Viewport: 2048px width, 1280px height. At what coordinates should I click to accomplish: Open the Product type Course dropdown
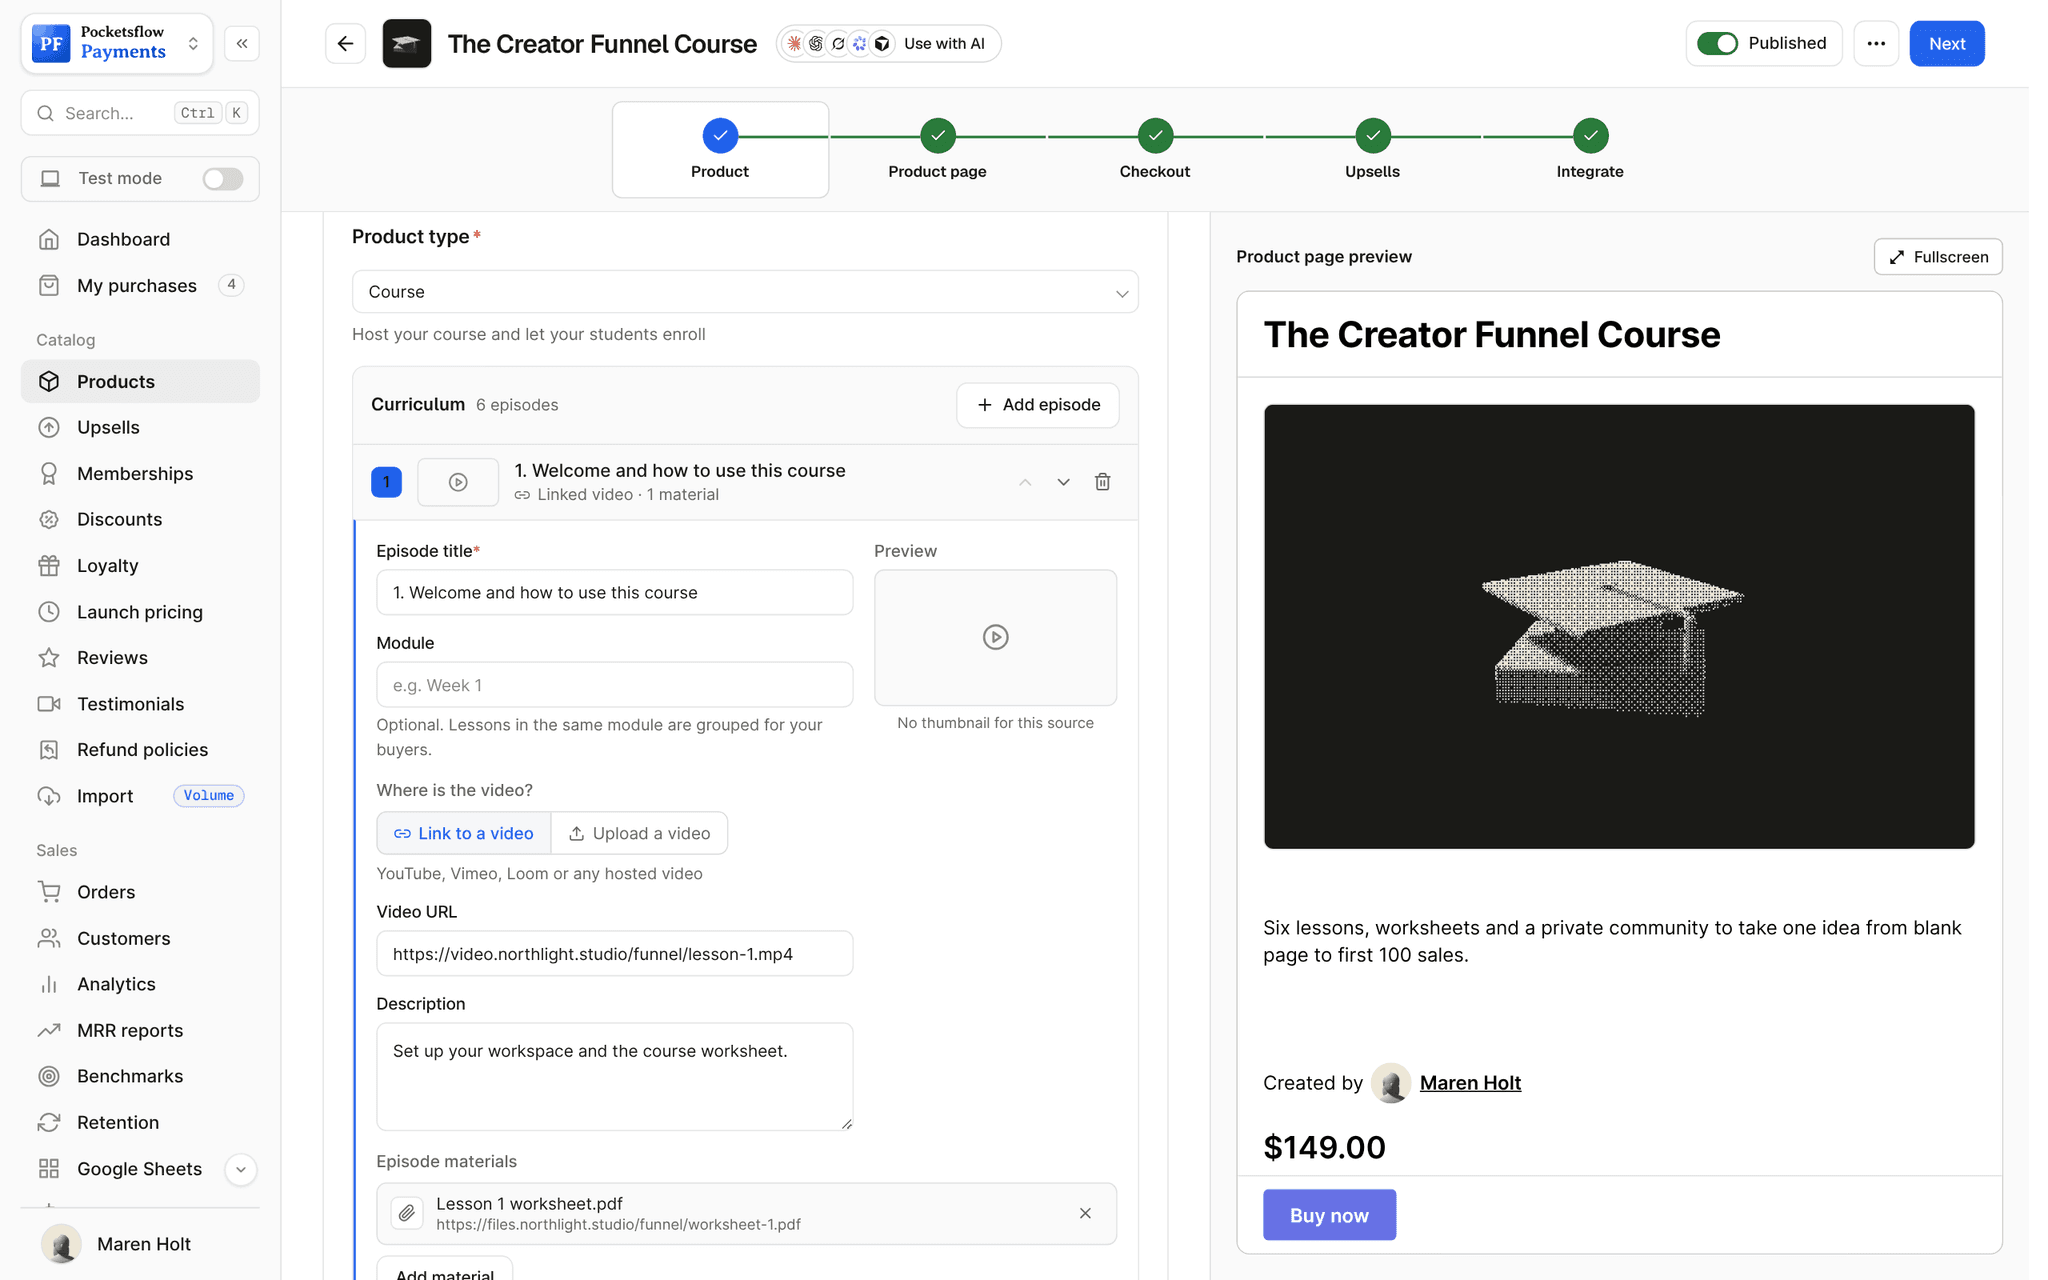pyautogui.click(x=745, y=292)
